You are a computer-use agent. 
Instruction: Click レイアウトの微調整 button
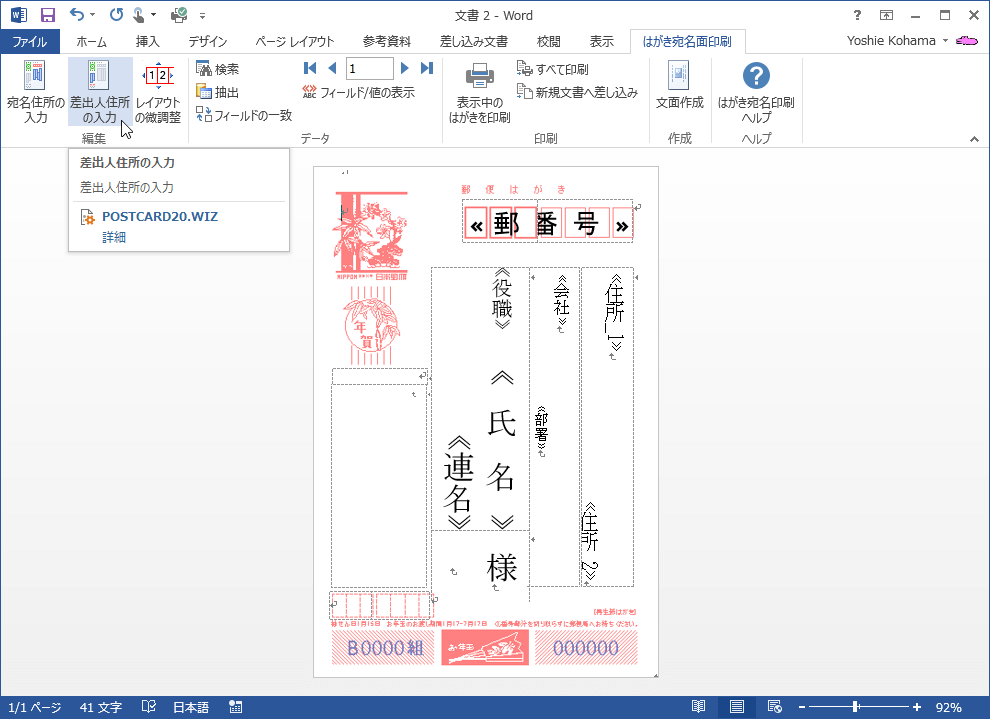tap(158, 92)
